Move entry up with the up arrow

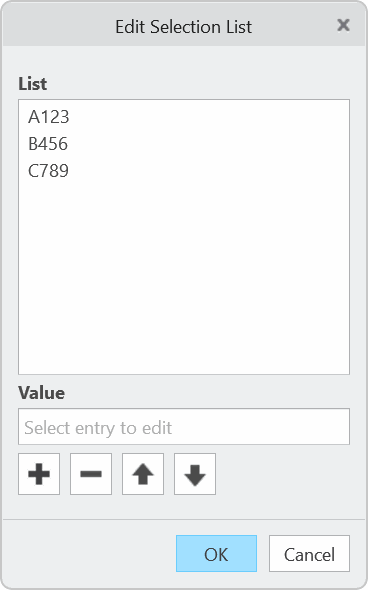143,474
